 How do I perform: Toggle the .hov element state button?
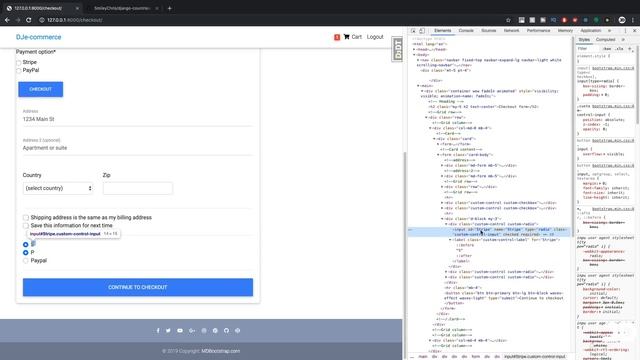point(607,49)
